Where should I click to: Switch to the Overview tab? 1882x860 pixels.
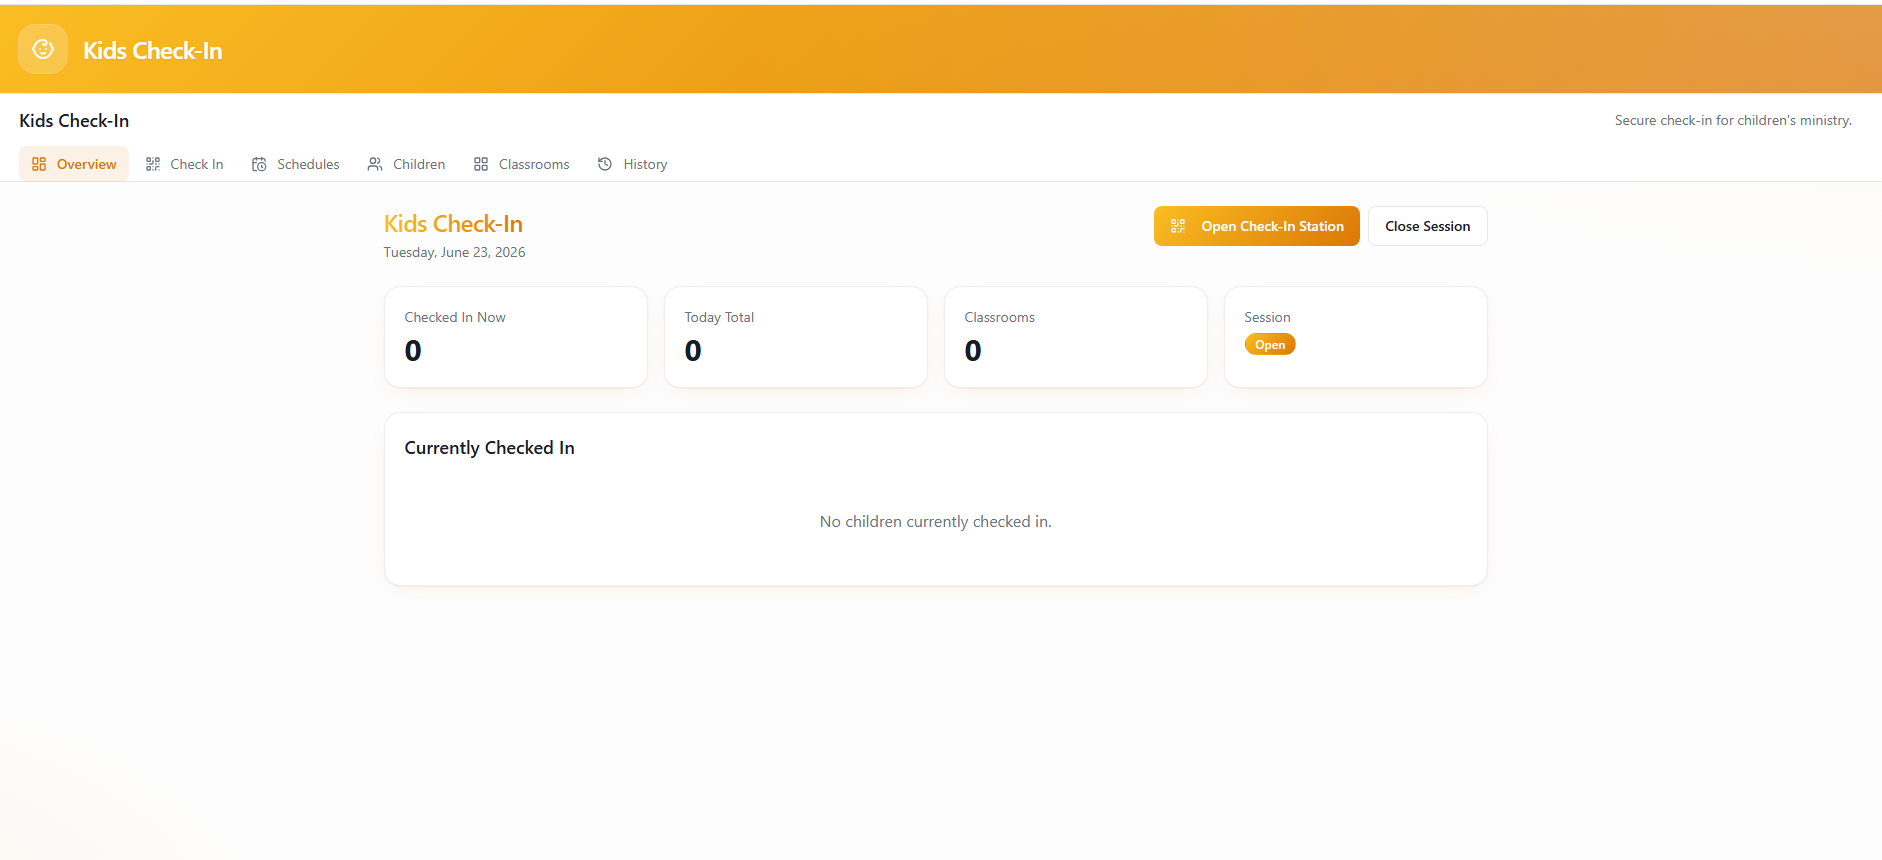pos(74,164)
